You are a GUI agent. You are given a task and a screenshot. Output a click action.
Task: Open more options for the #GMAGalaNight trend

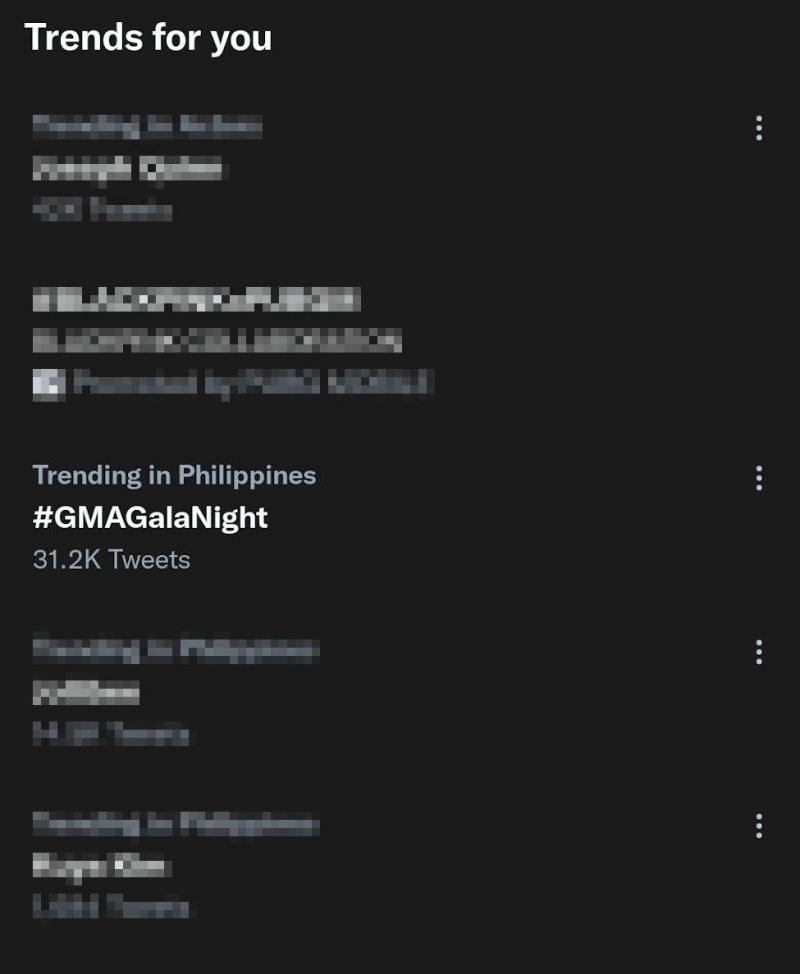pos(759,477)
